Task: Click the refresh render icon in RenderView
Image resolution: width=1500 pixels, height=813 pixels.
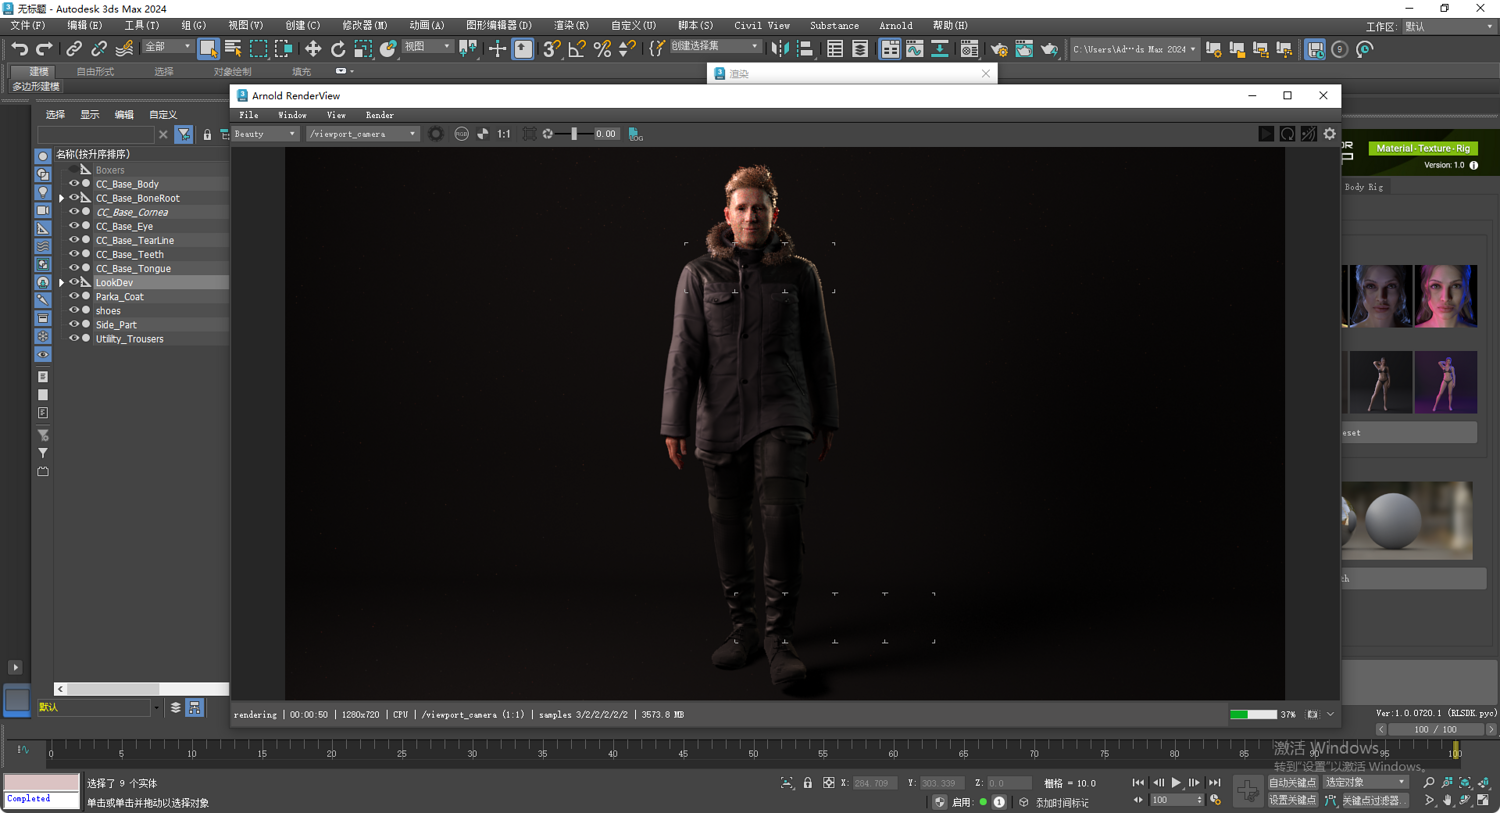Action: coord(1288,134)
